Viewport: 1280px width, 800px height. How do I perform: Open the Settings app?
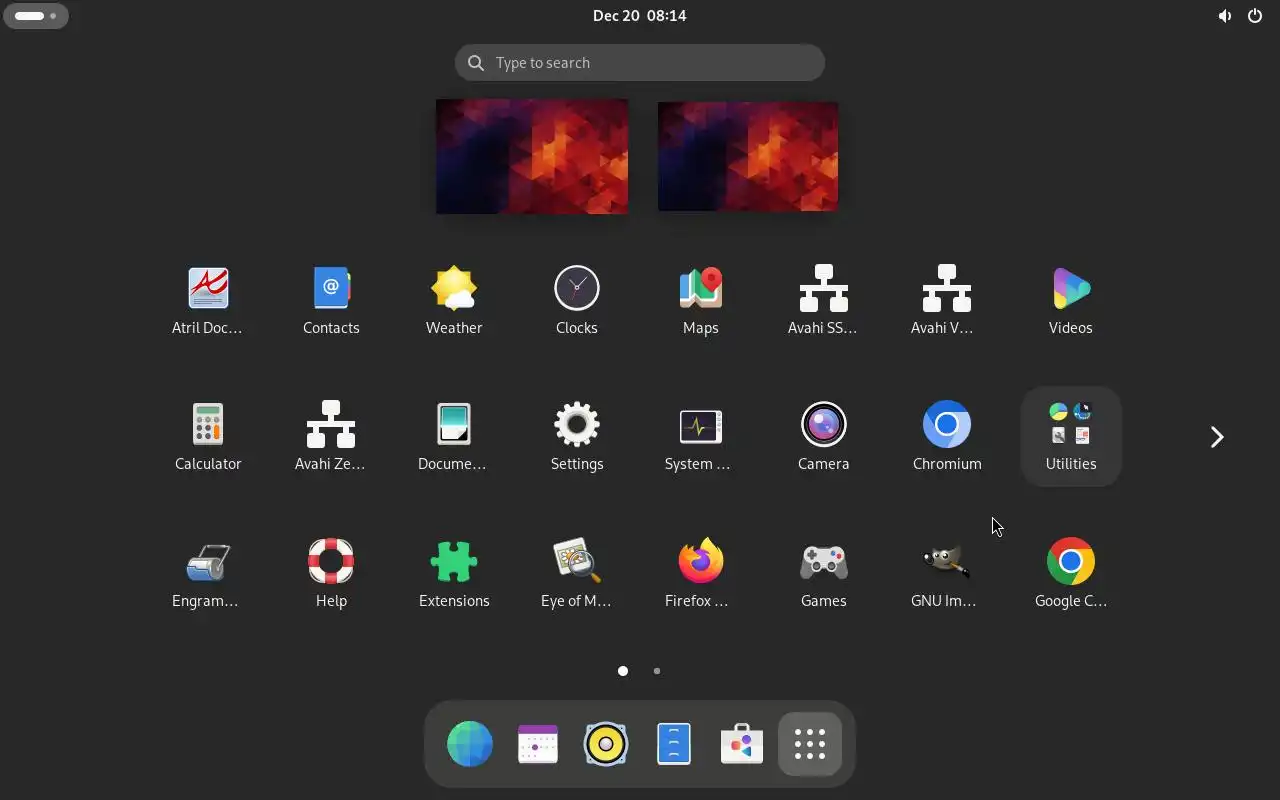pos(577,437)
